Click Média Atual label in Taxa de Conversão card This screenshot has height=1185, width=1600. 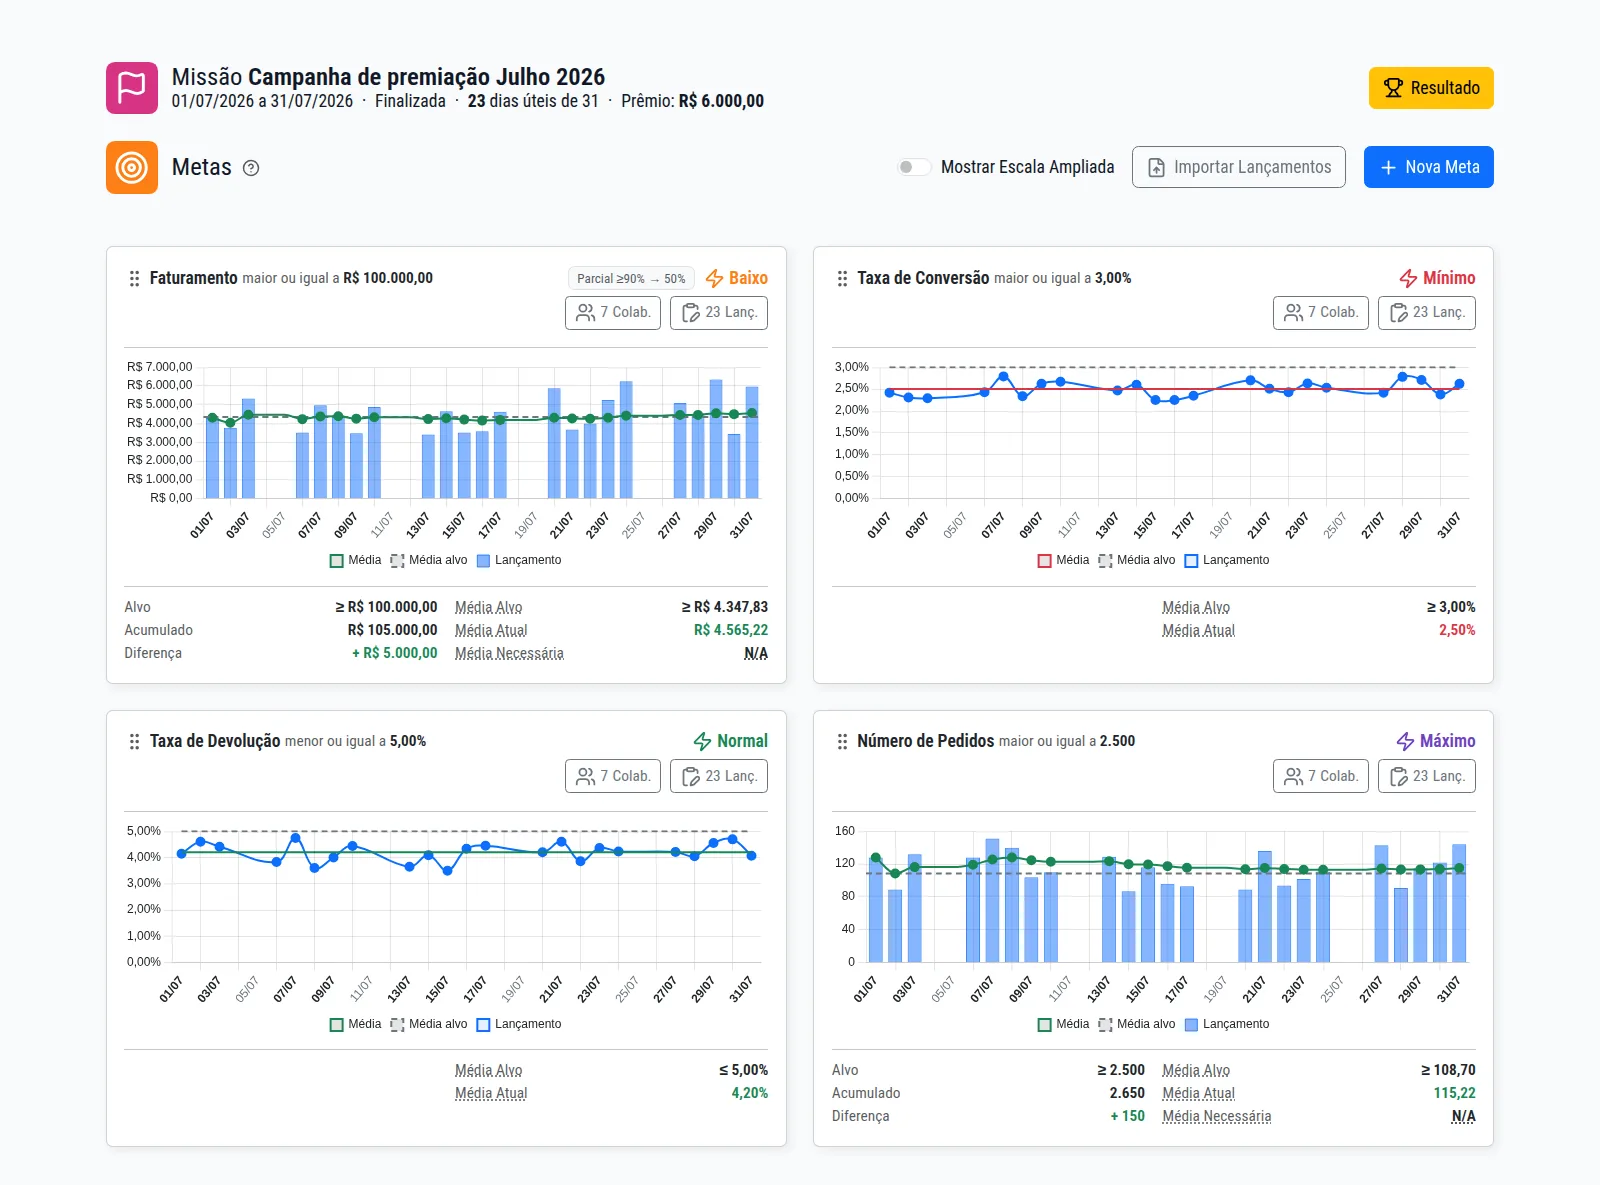(x=1198, y=630)
